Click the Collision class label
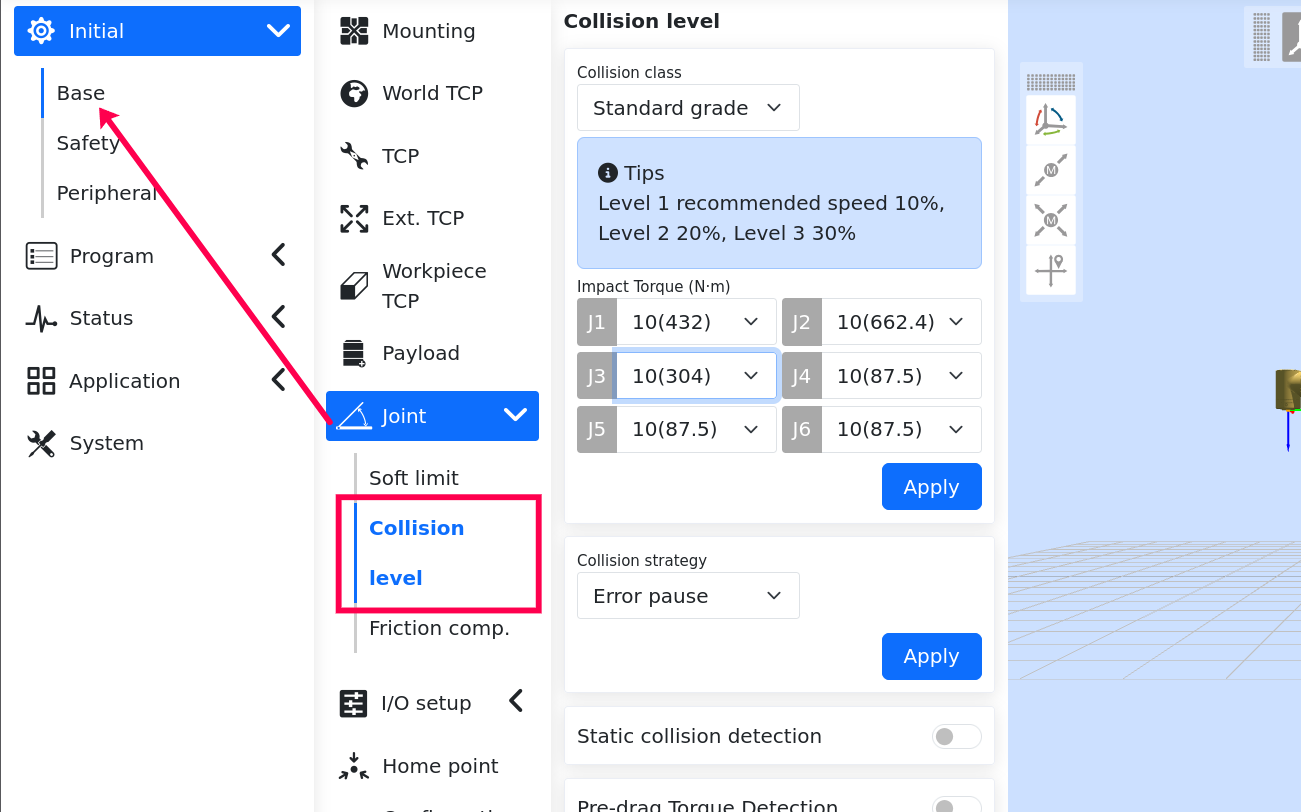This screenshot has width=1301, height=812. 629,73
